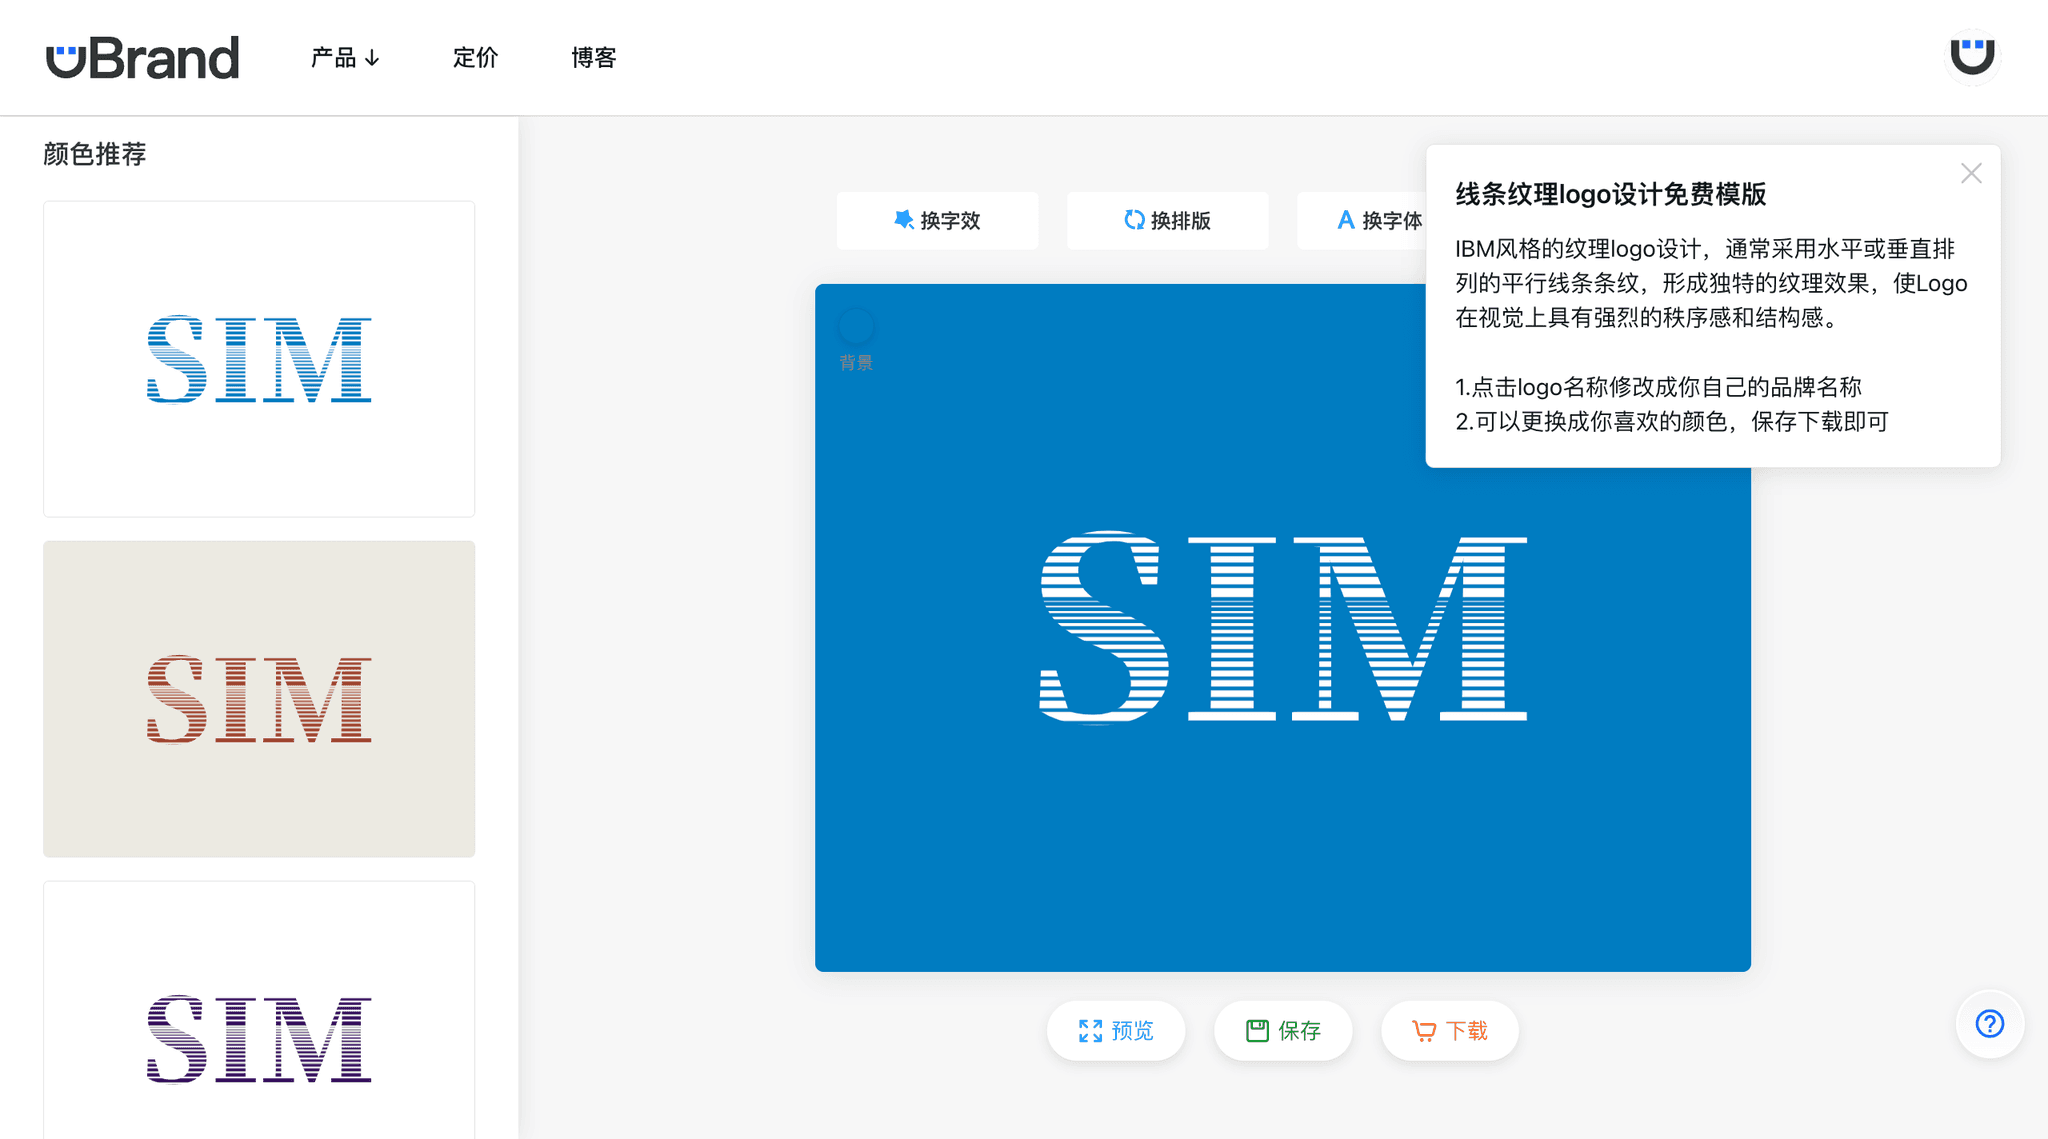Select the 换字效 star icon to change font effect
Image resolution: width=2048 pixels, height=1139 pixels.
point(903,220)
